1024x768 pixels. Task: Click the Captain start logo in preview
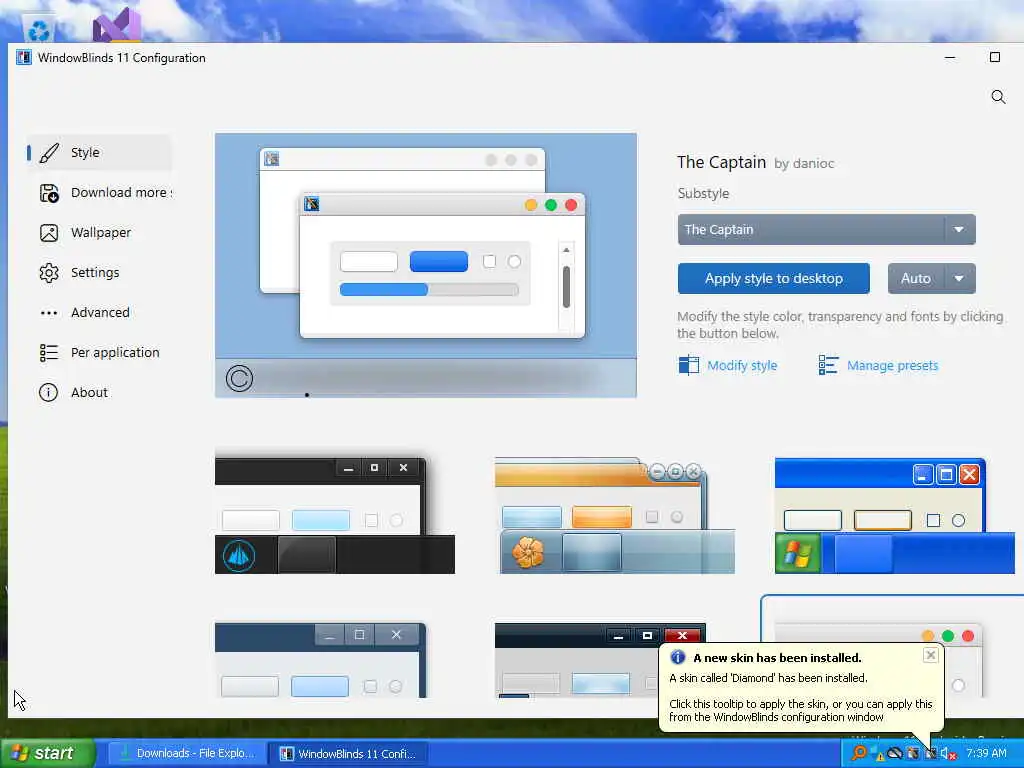[x=239, y=379]
